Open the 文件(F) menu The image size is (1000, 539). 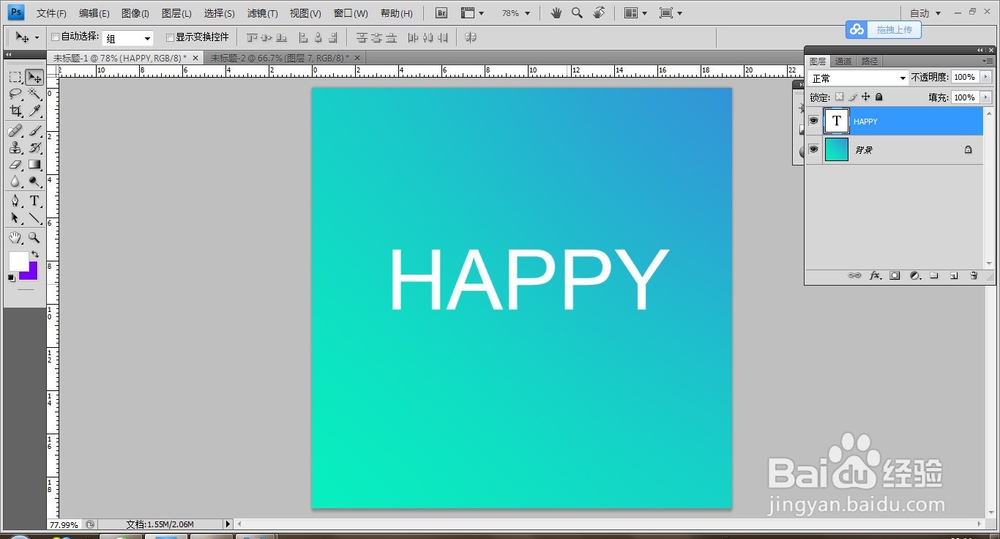point(51,13)
